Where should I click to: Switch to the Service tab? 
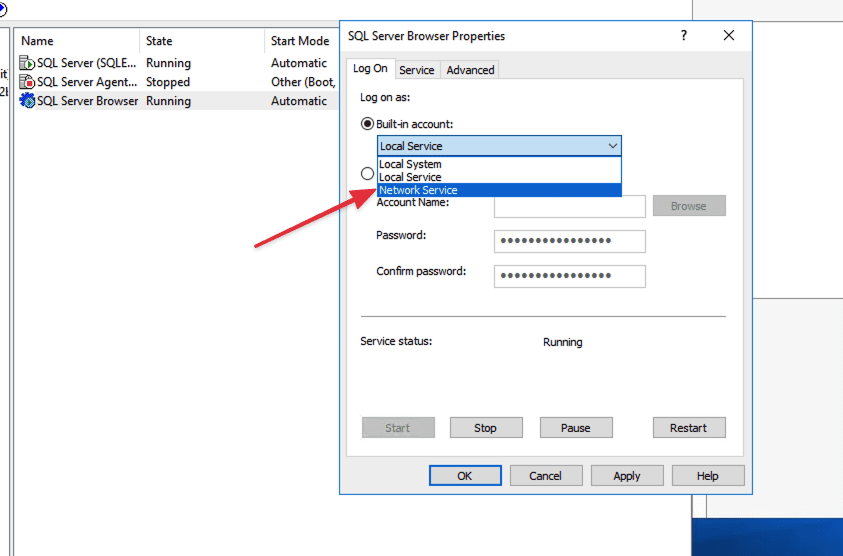point(417,70)
